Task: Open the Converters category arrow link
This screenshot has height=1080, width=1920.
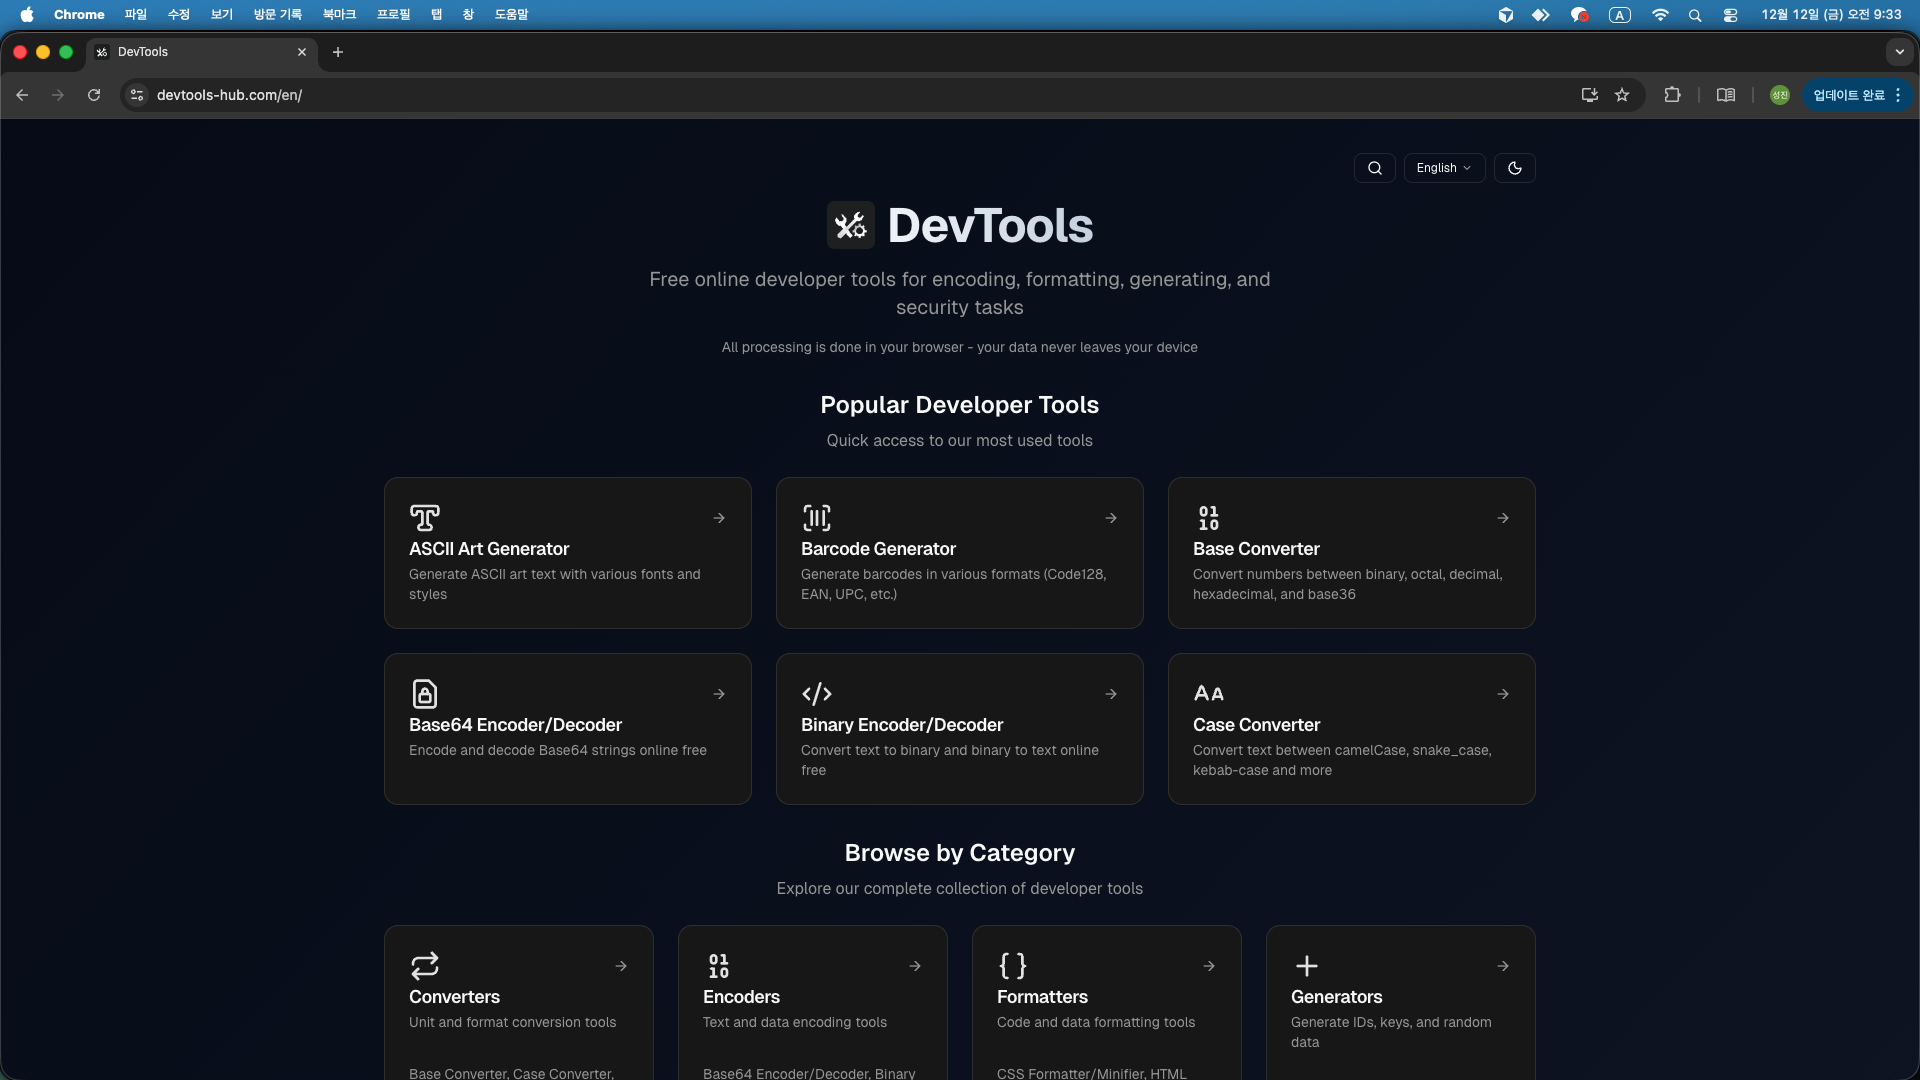Action: point(620,966)
